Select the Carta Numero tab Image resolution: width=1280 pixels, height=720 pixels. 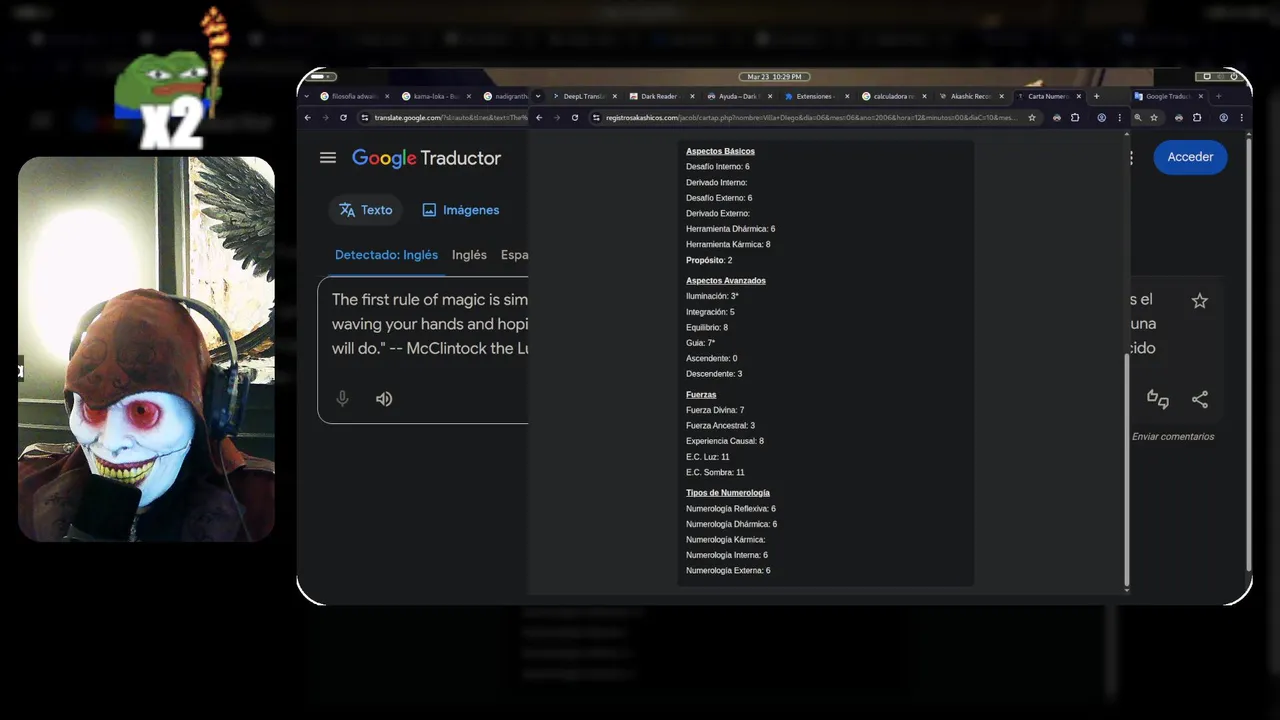pos(1048,96)
